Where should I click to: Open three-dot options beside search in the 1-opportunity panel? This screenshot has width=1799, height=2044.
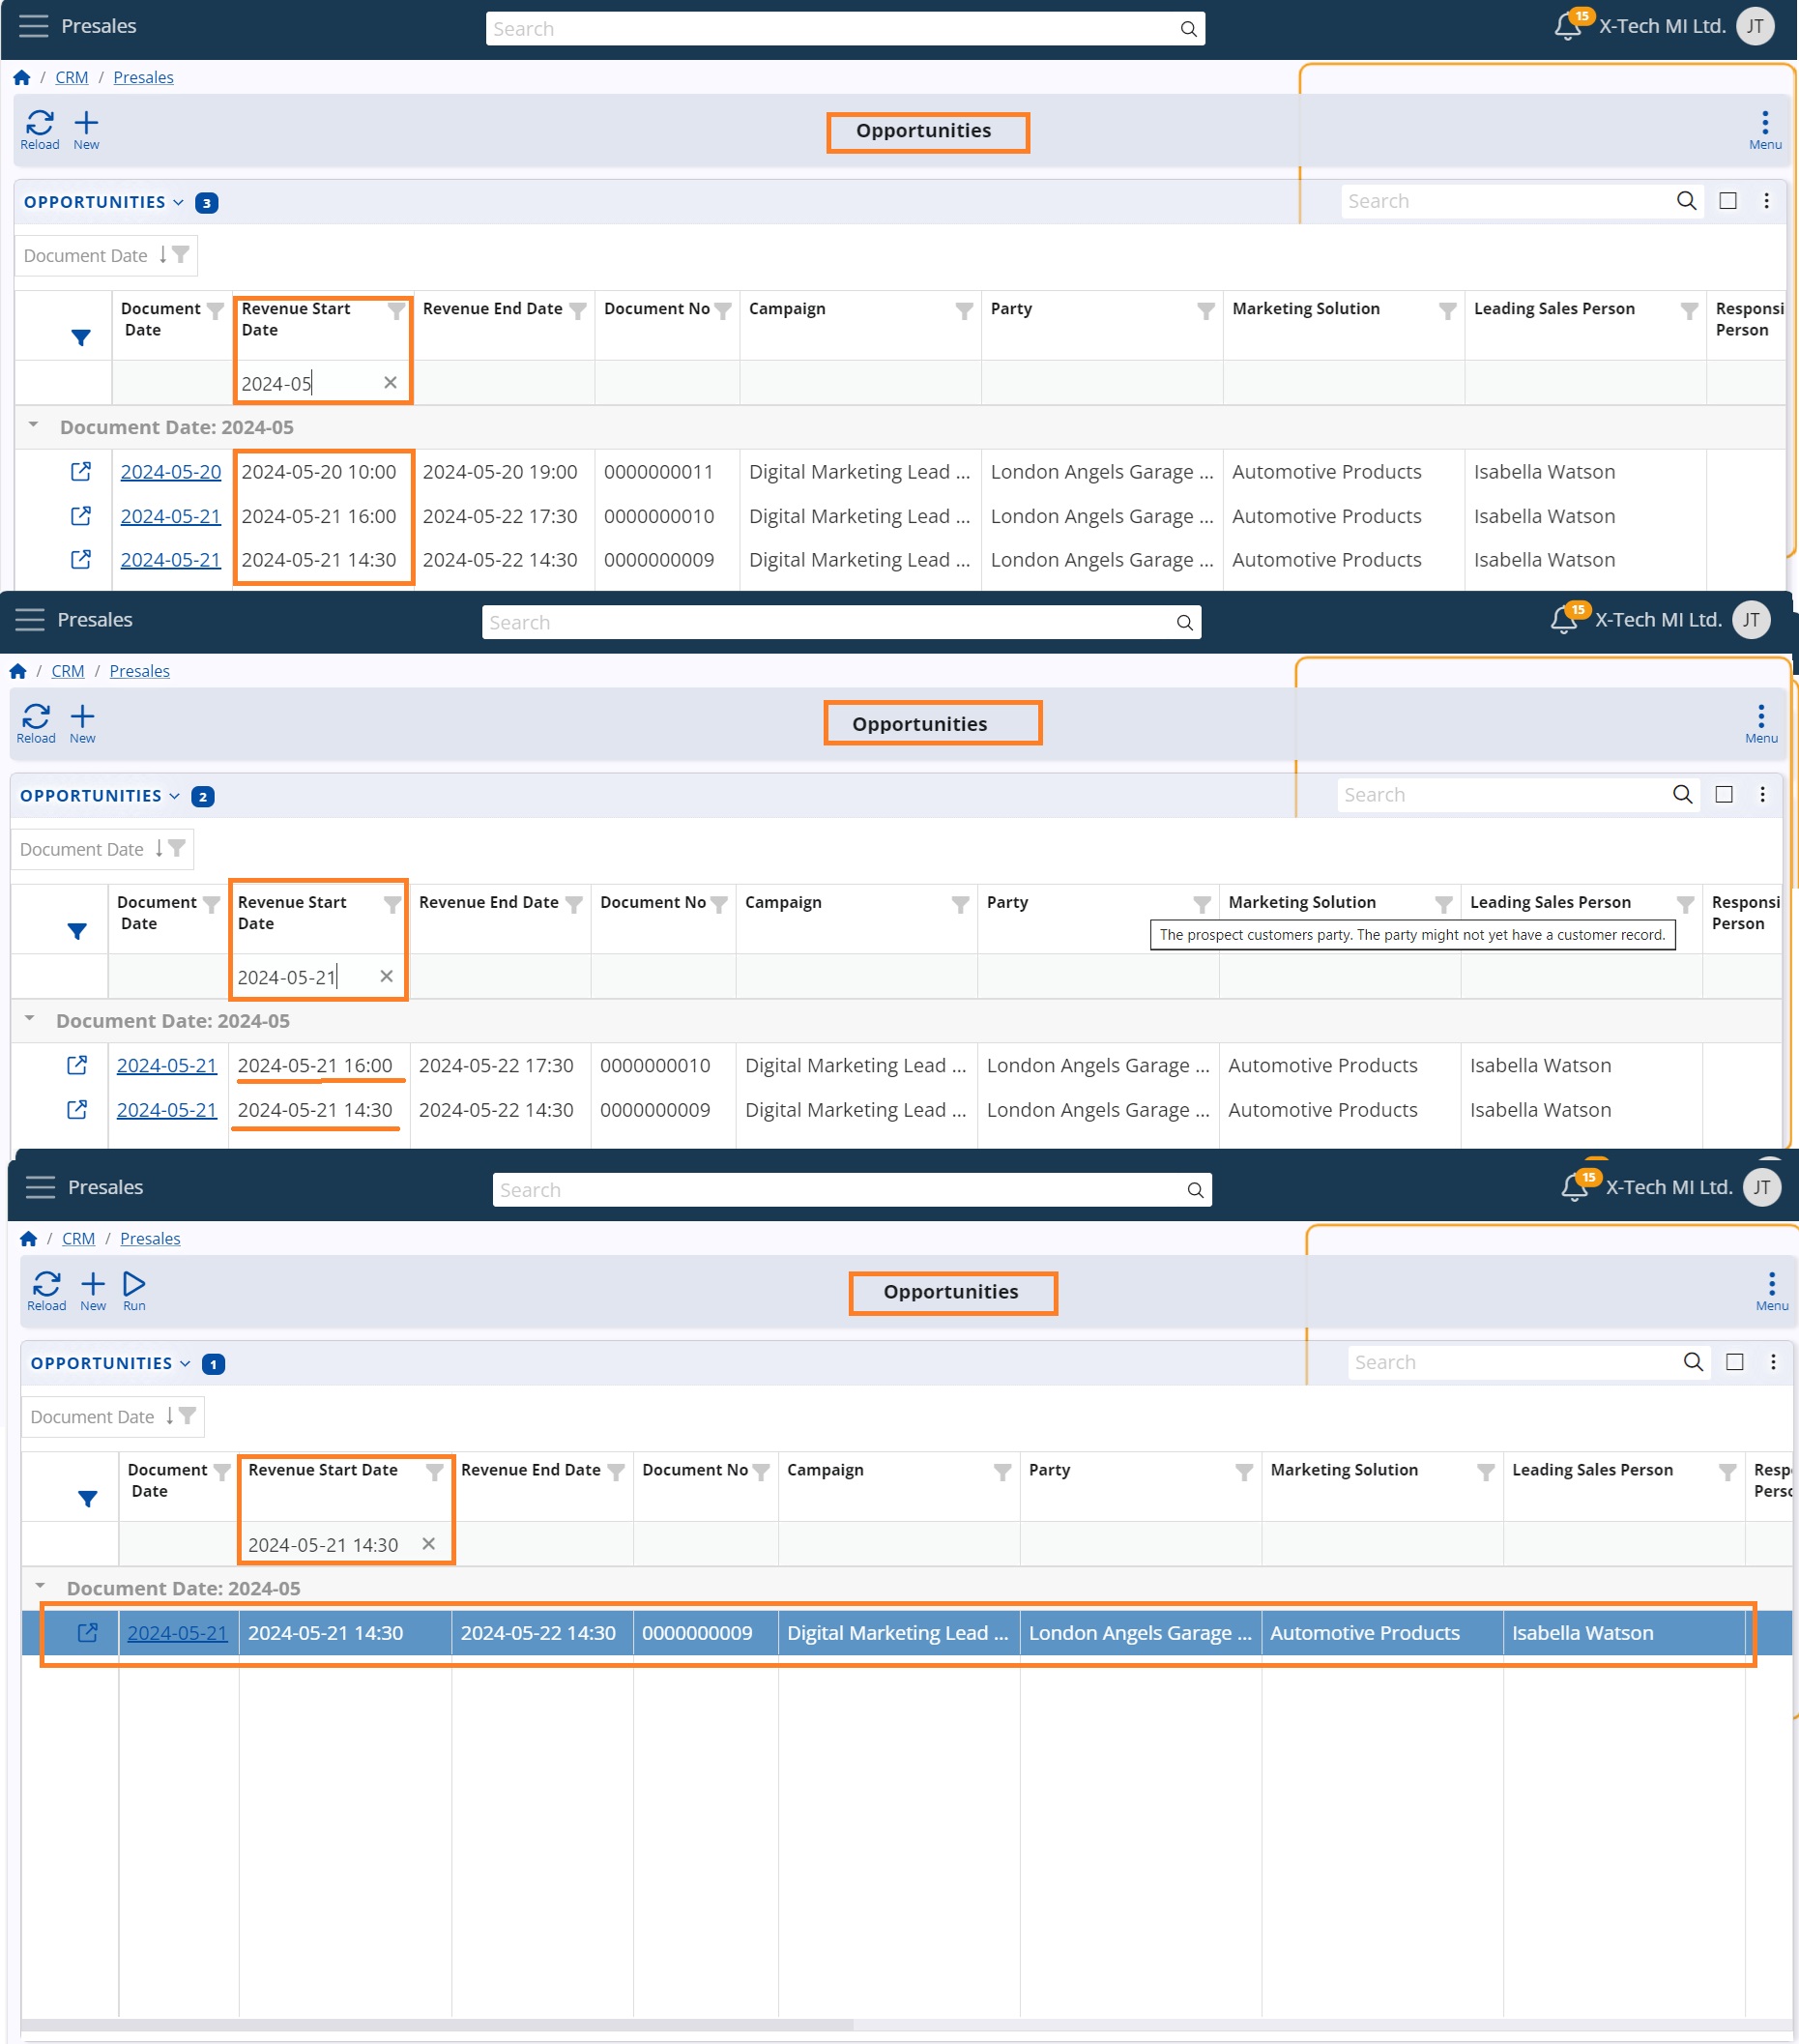pyautogui.click(x=1773, y=1362)
